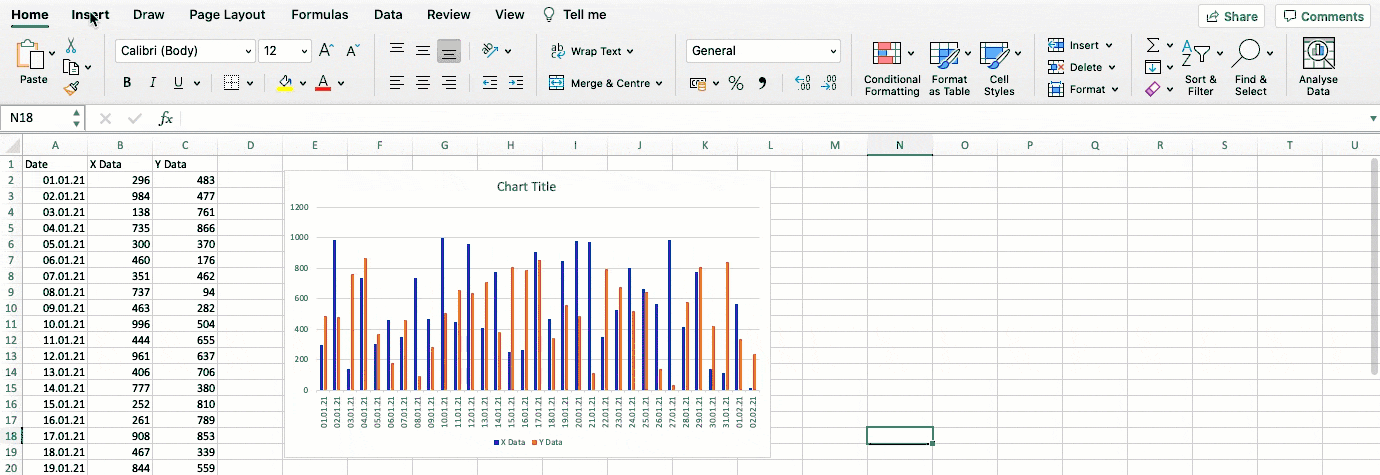Apply yellow fill colour to cell

coord(285,83)
